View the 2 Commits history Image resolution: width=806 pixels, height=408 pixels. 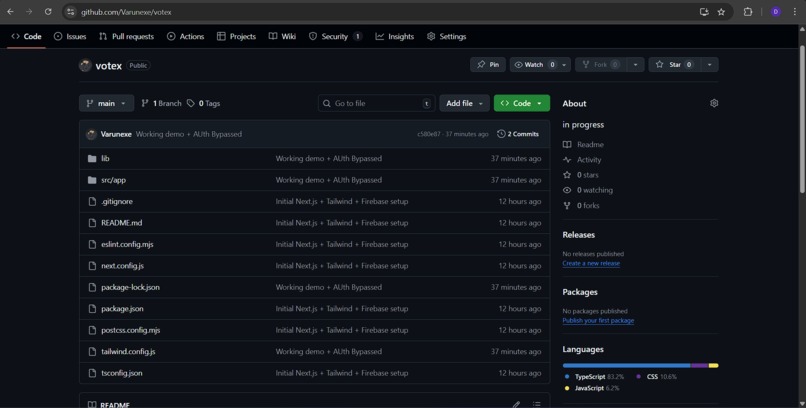coord(518,134)
